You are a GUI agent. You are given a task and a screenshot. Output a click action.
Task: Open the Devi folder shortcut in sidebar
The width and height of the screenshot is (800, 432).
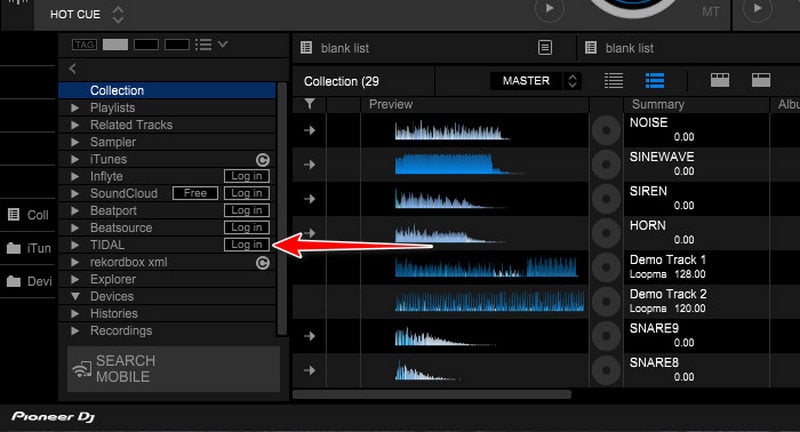click(x=28, y=281)
